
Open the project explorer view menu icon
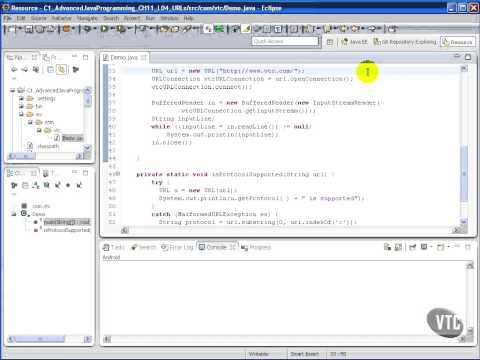coord(14,79)
